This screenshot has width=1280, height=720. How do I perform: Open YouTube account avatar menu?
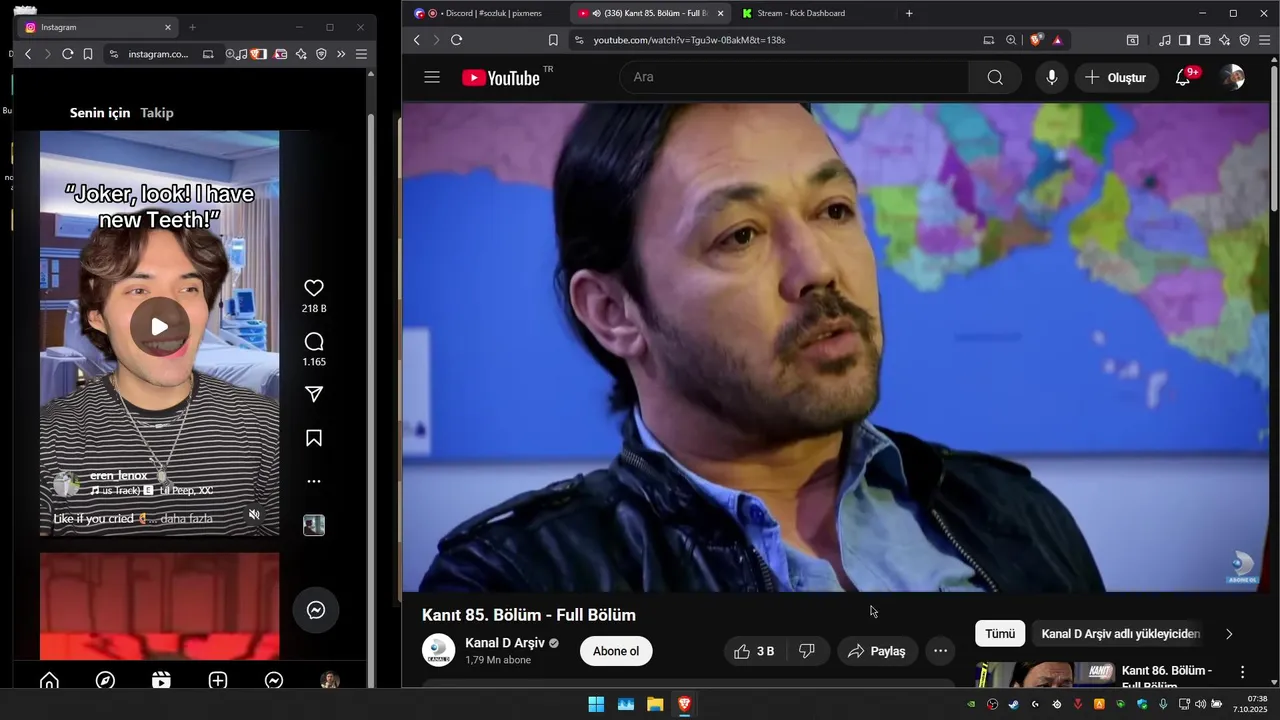1233,77
